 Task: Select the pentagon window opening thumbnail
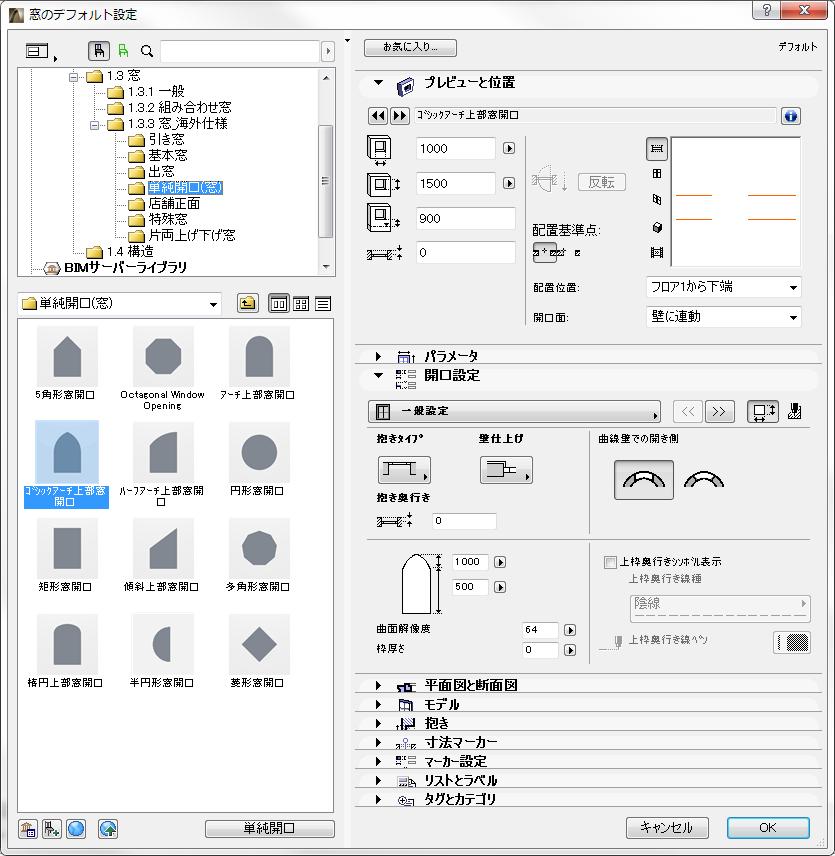pos(67,357)
